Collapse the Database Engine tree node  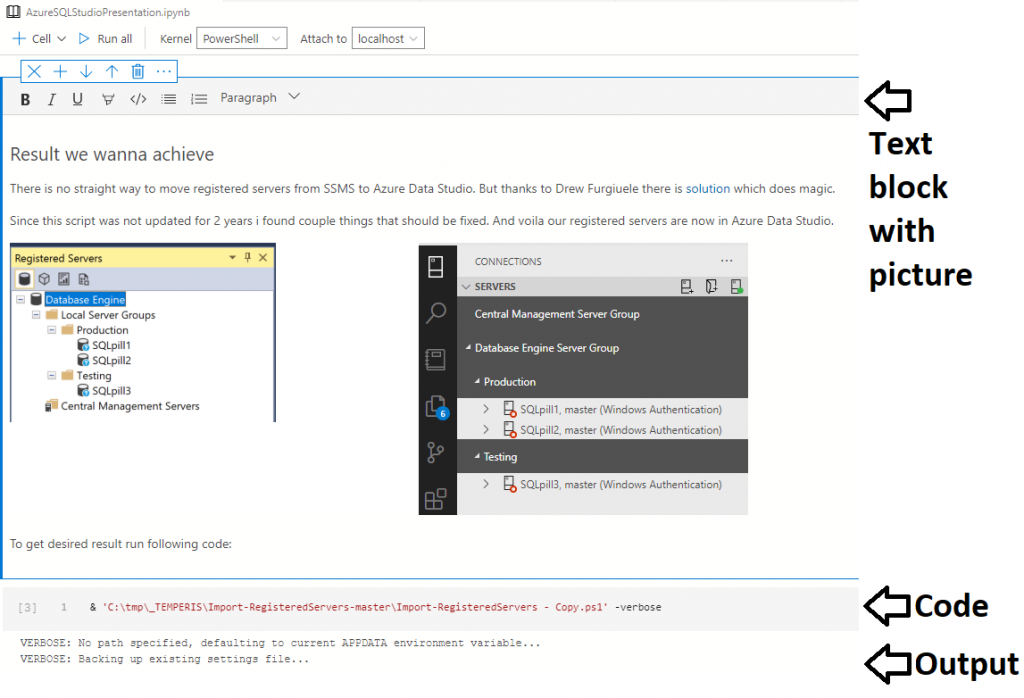[20, 300]
